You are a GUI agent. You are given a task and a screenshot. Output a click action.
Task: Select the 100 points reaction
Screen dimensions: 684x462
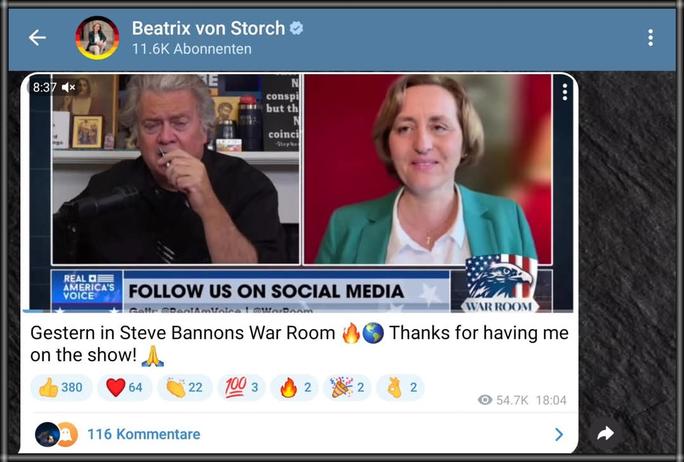242,387
